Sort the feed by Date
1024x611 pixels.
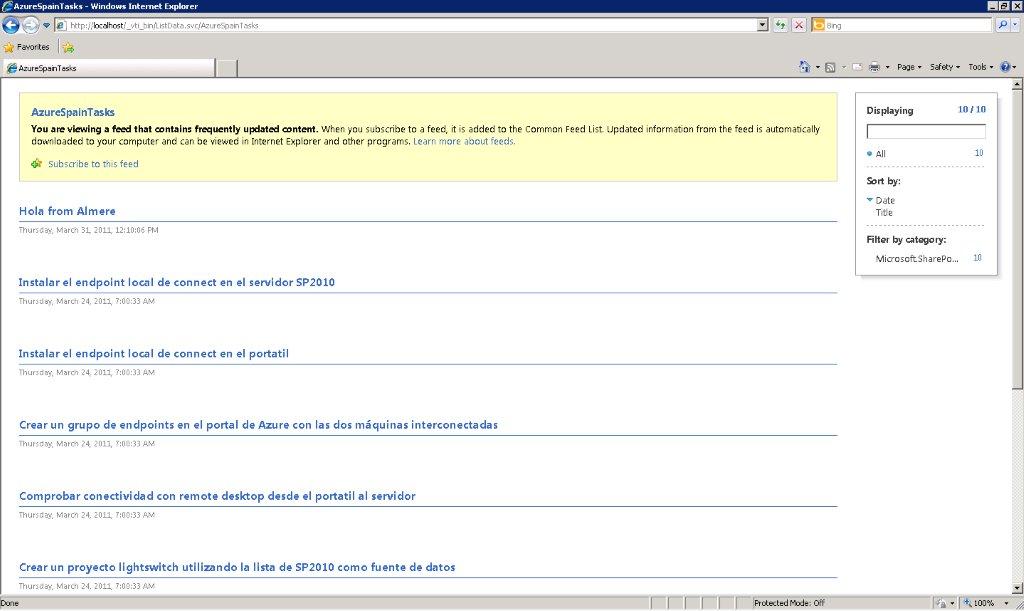(x=885, y=200)
